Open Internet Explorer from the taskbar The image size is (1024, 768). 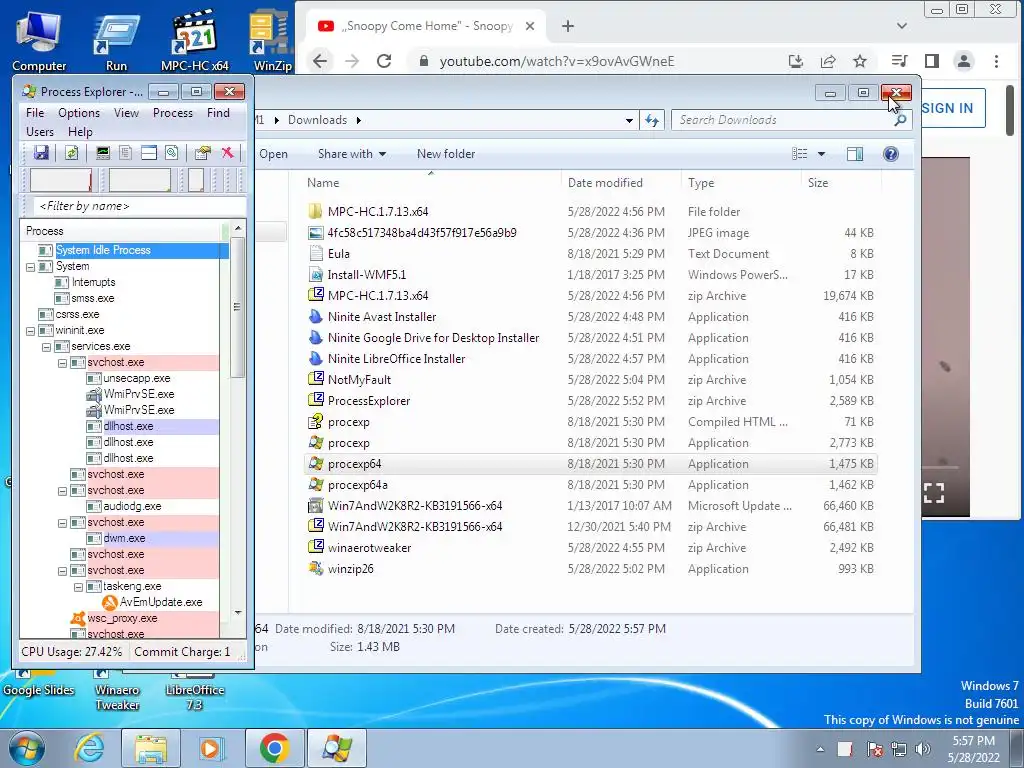tap(89, 748)
